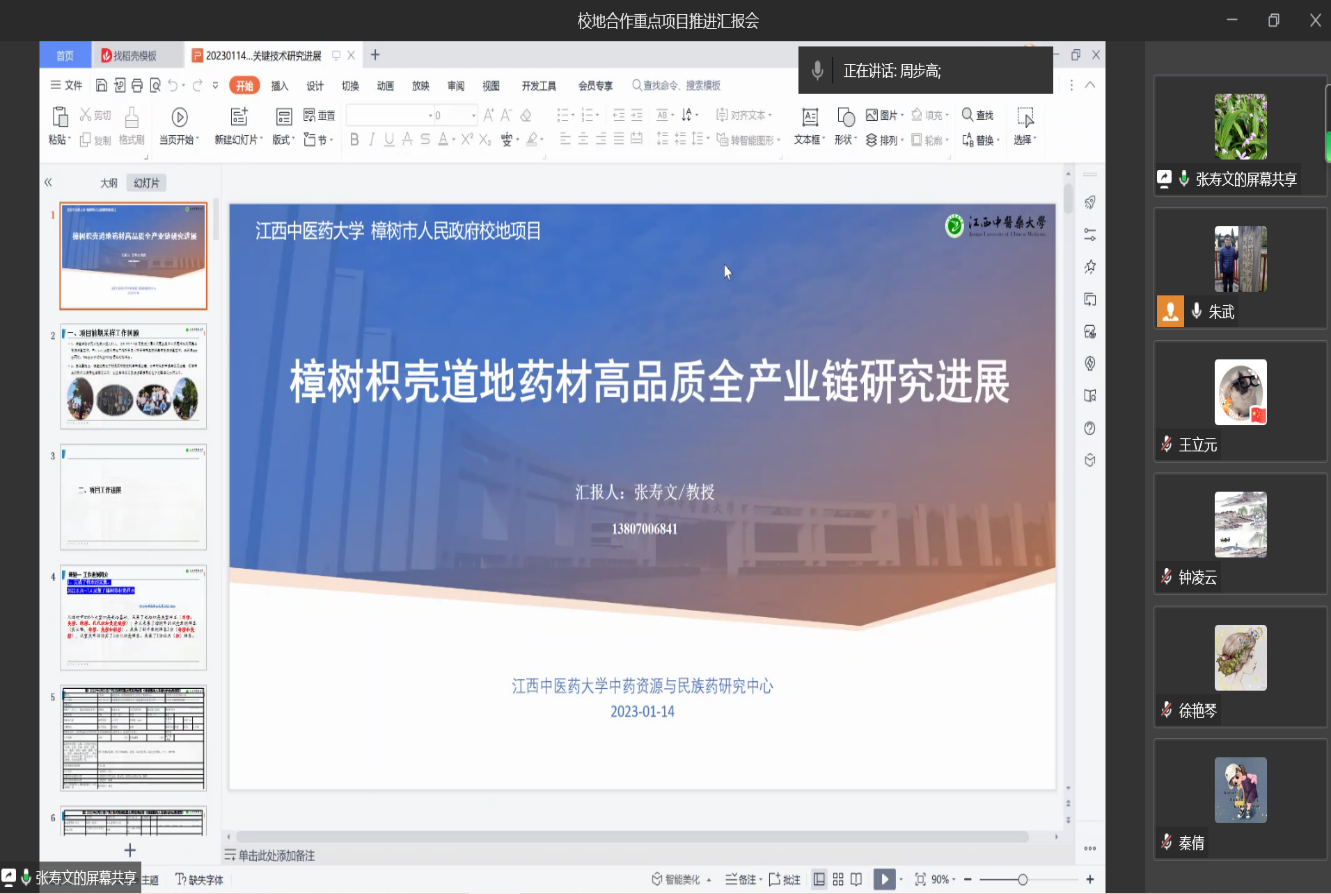Click the add slide plus below thumbnails
1331x894 pixels.
coord(129,850)
